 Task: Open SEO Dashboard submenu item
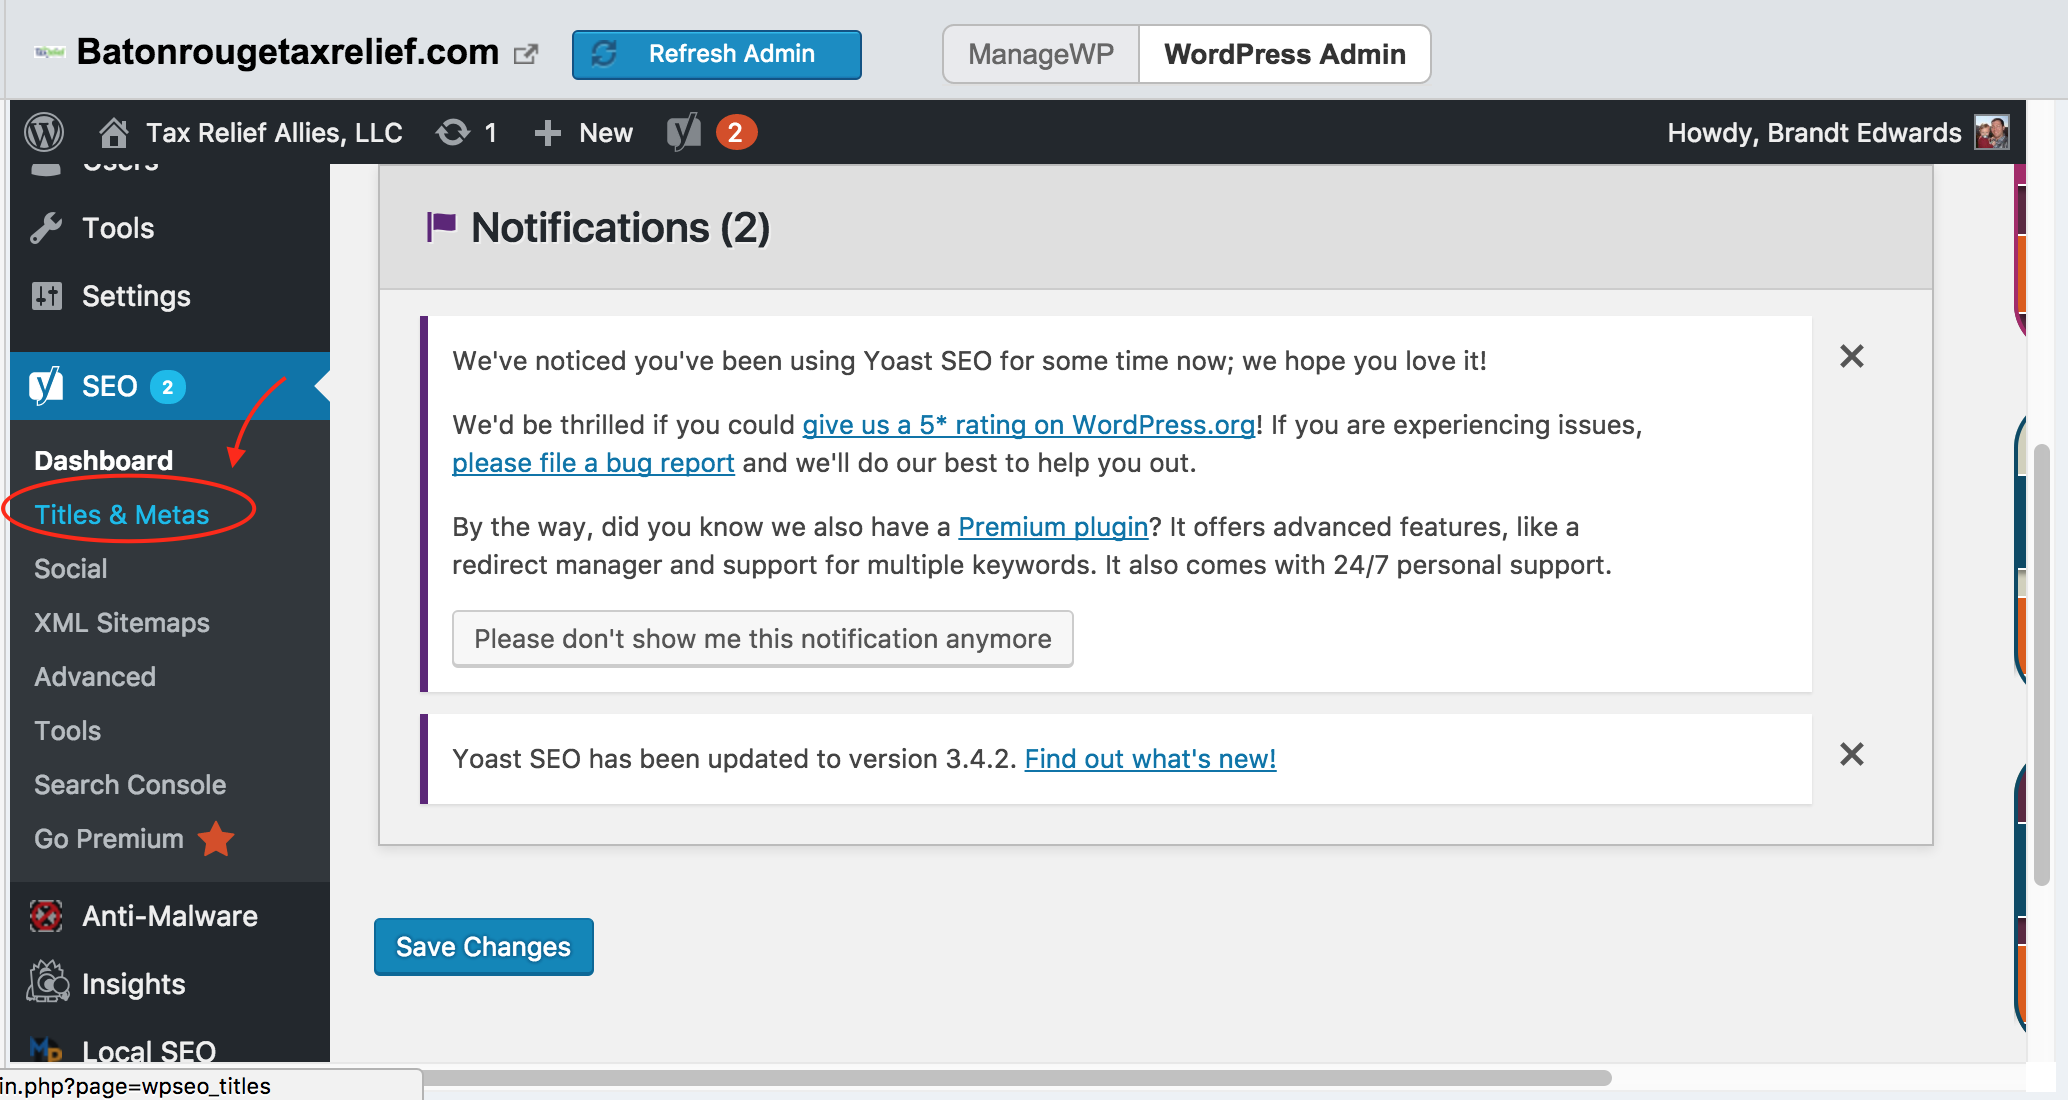point(104,460)
